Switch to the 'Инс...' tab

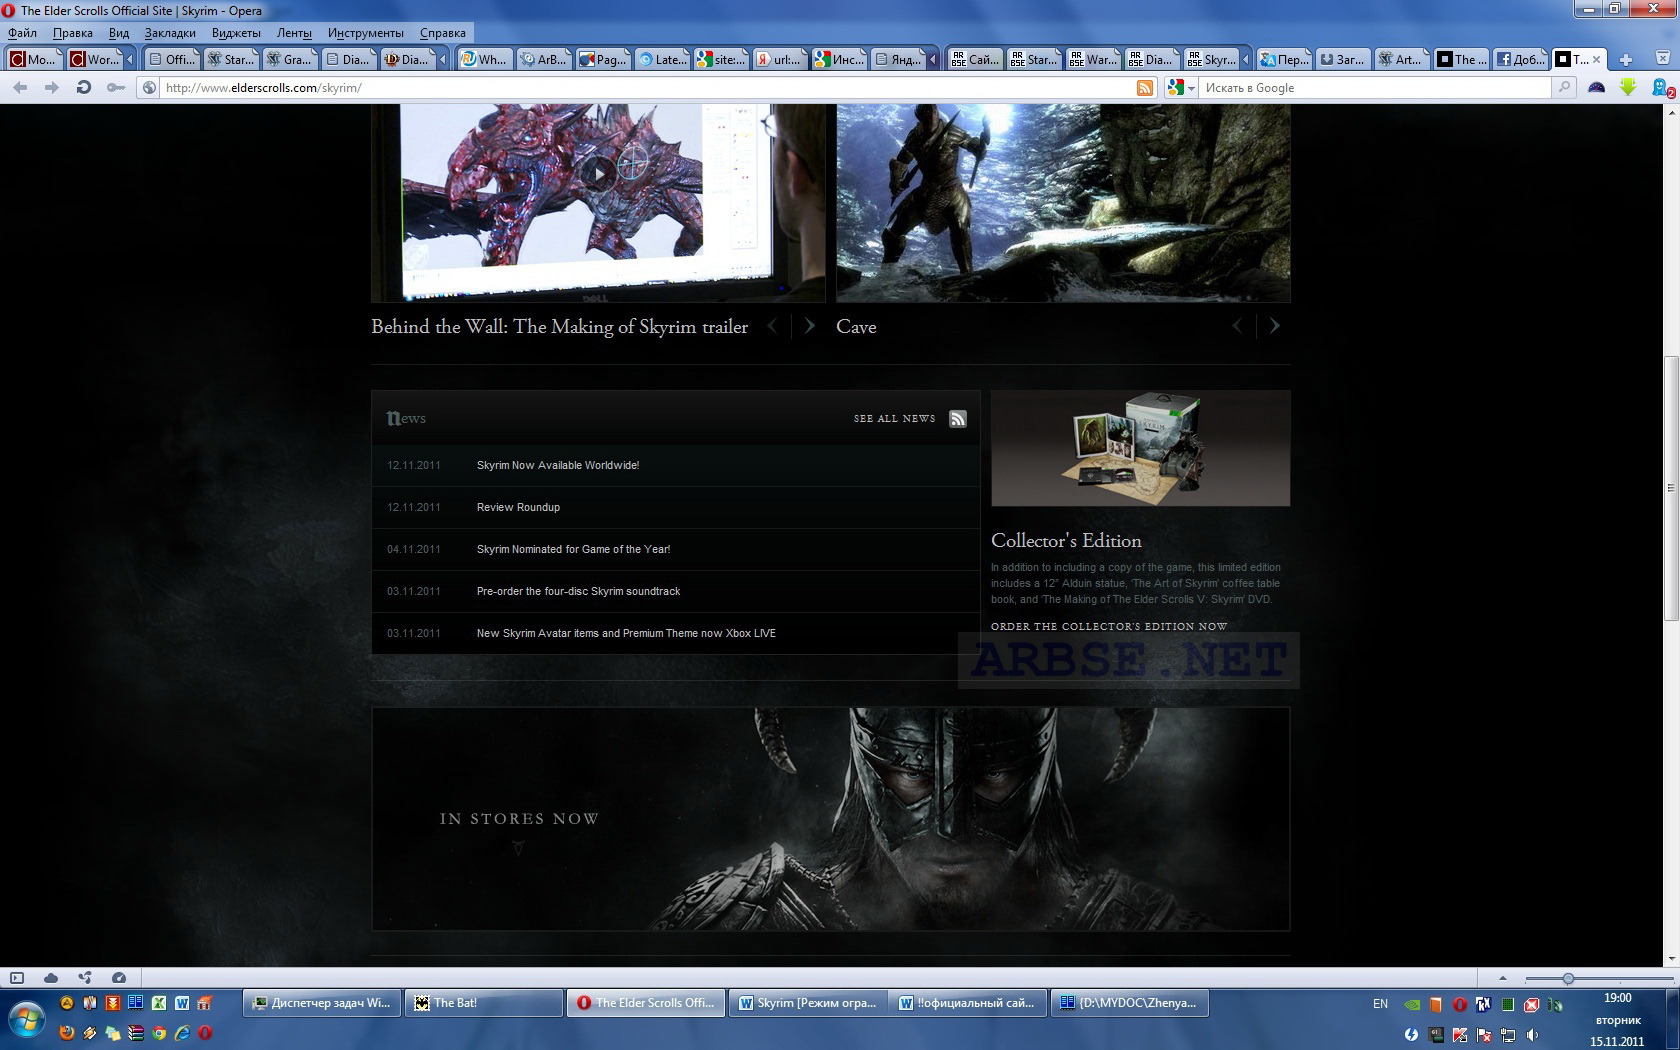pos(839,60)
